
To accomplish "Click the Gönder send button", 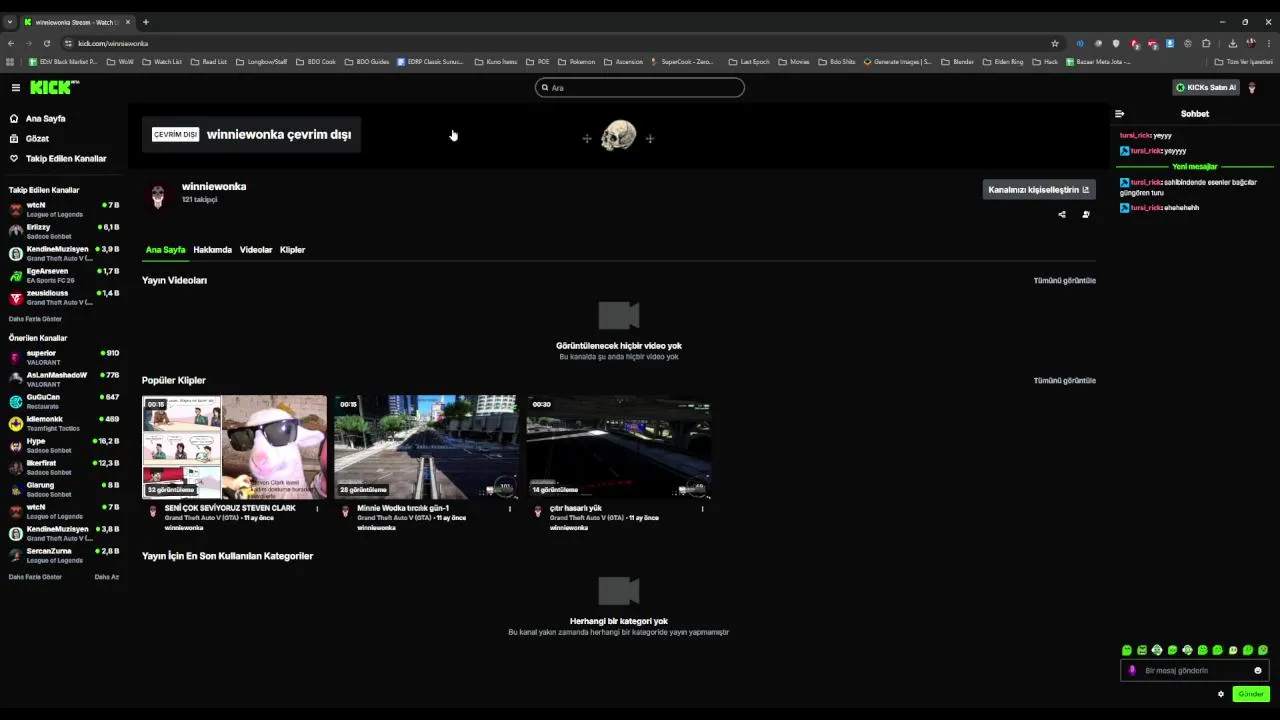I will (1251, 694).
